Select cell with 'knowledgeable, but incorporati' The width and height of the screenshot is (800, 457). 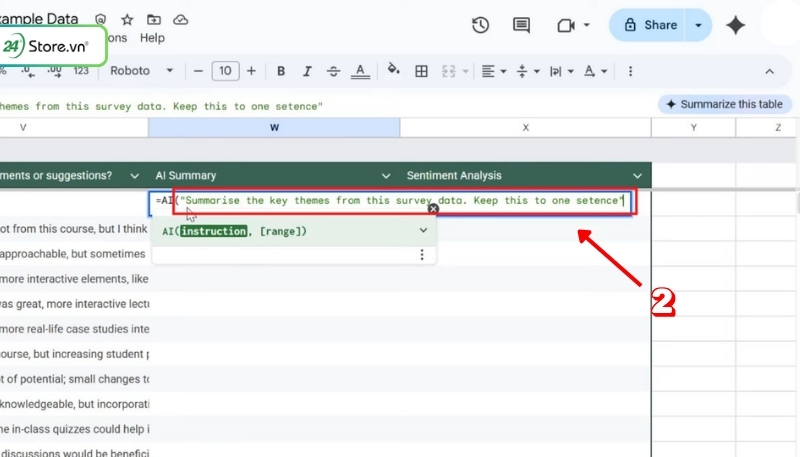click(74, 404)
